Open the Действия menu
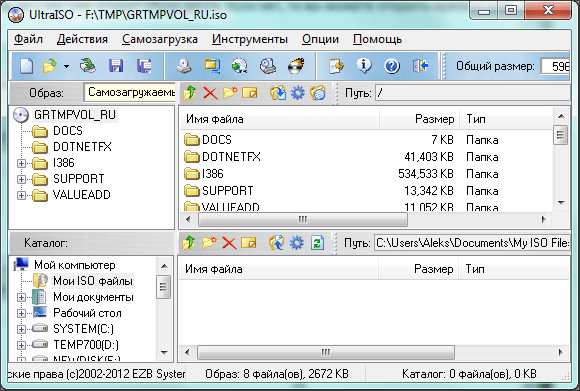Image resolution: width=580 pixels, height=391 pixels. 82,39
